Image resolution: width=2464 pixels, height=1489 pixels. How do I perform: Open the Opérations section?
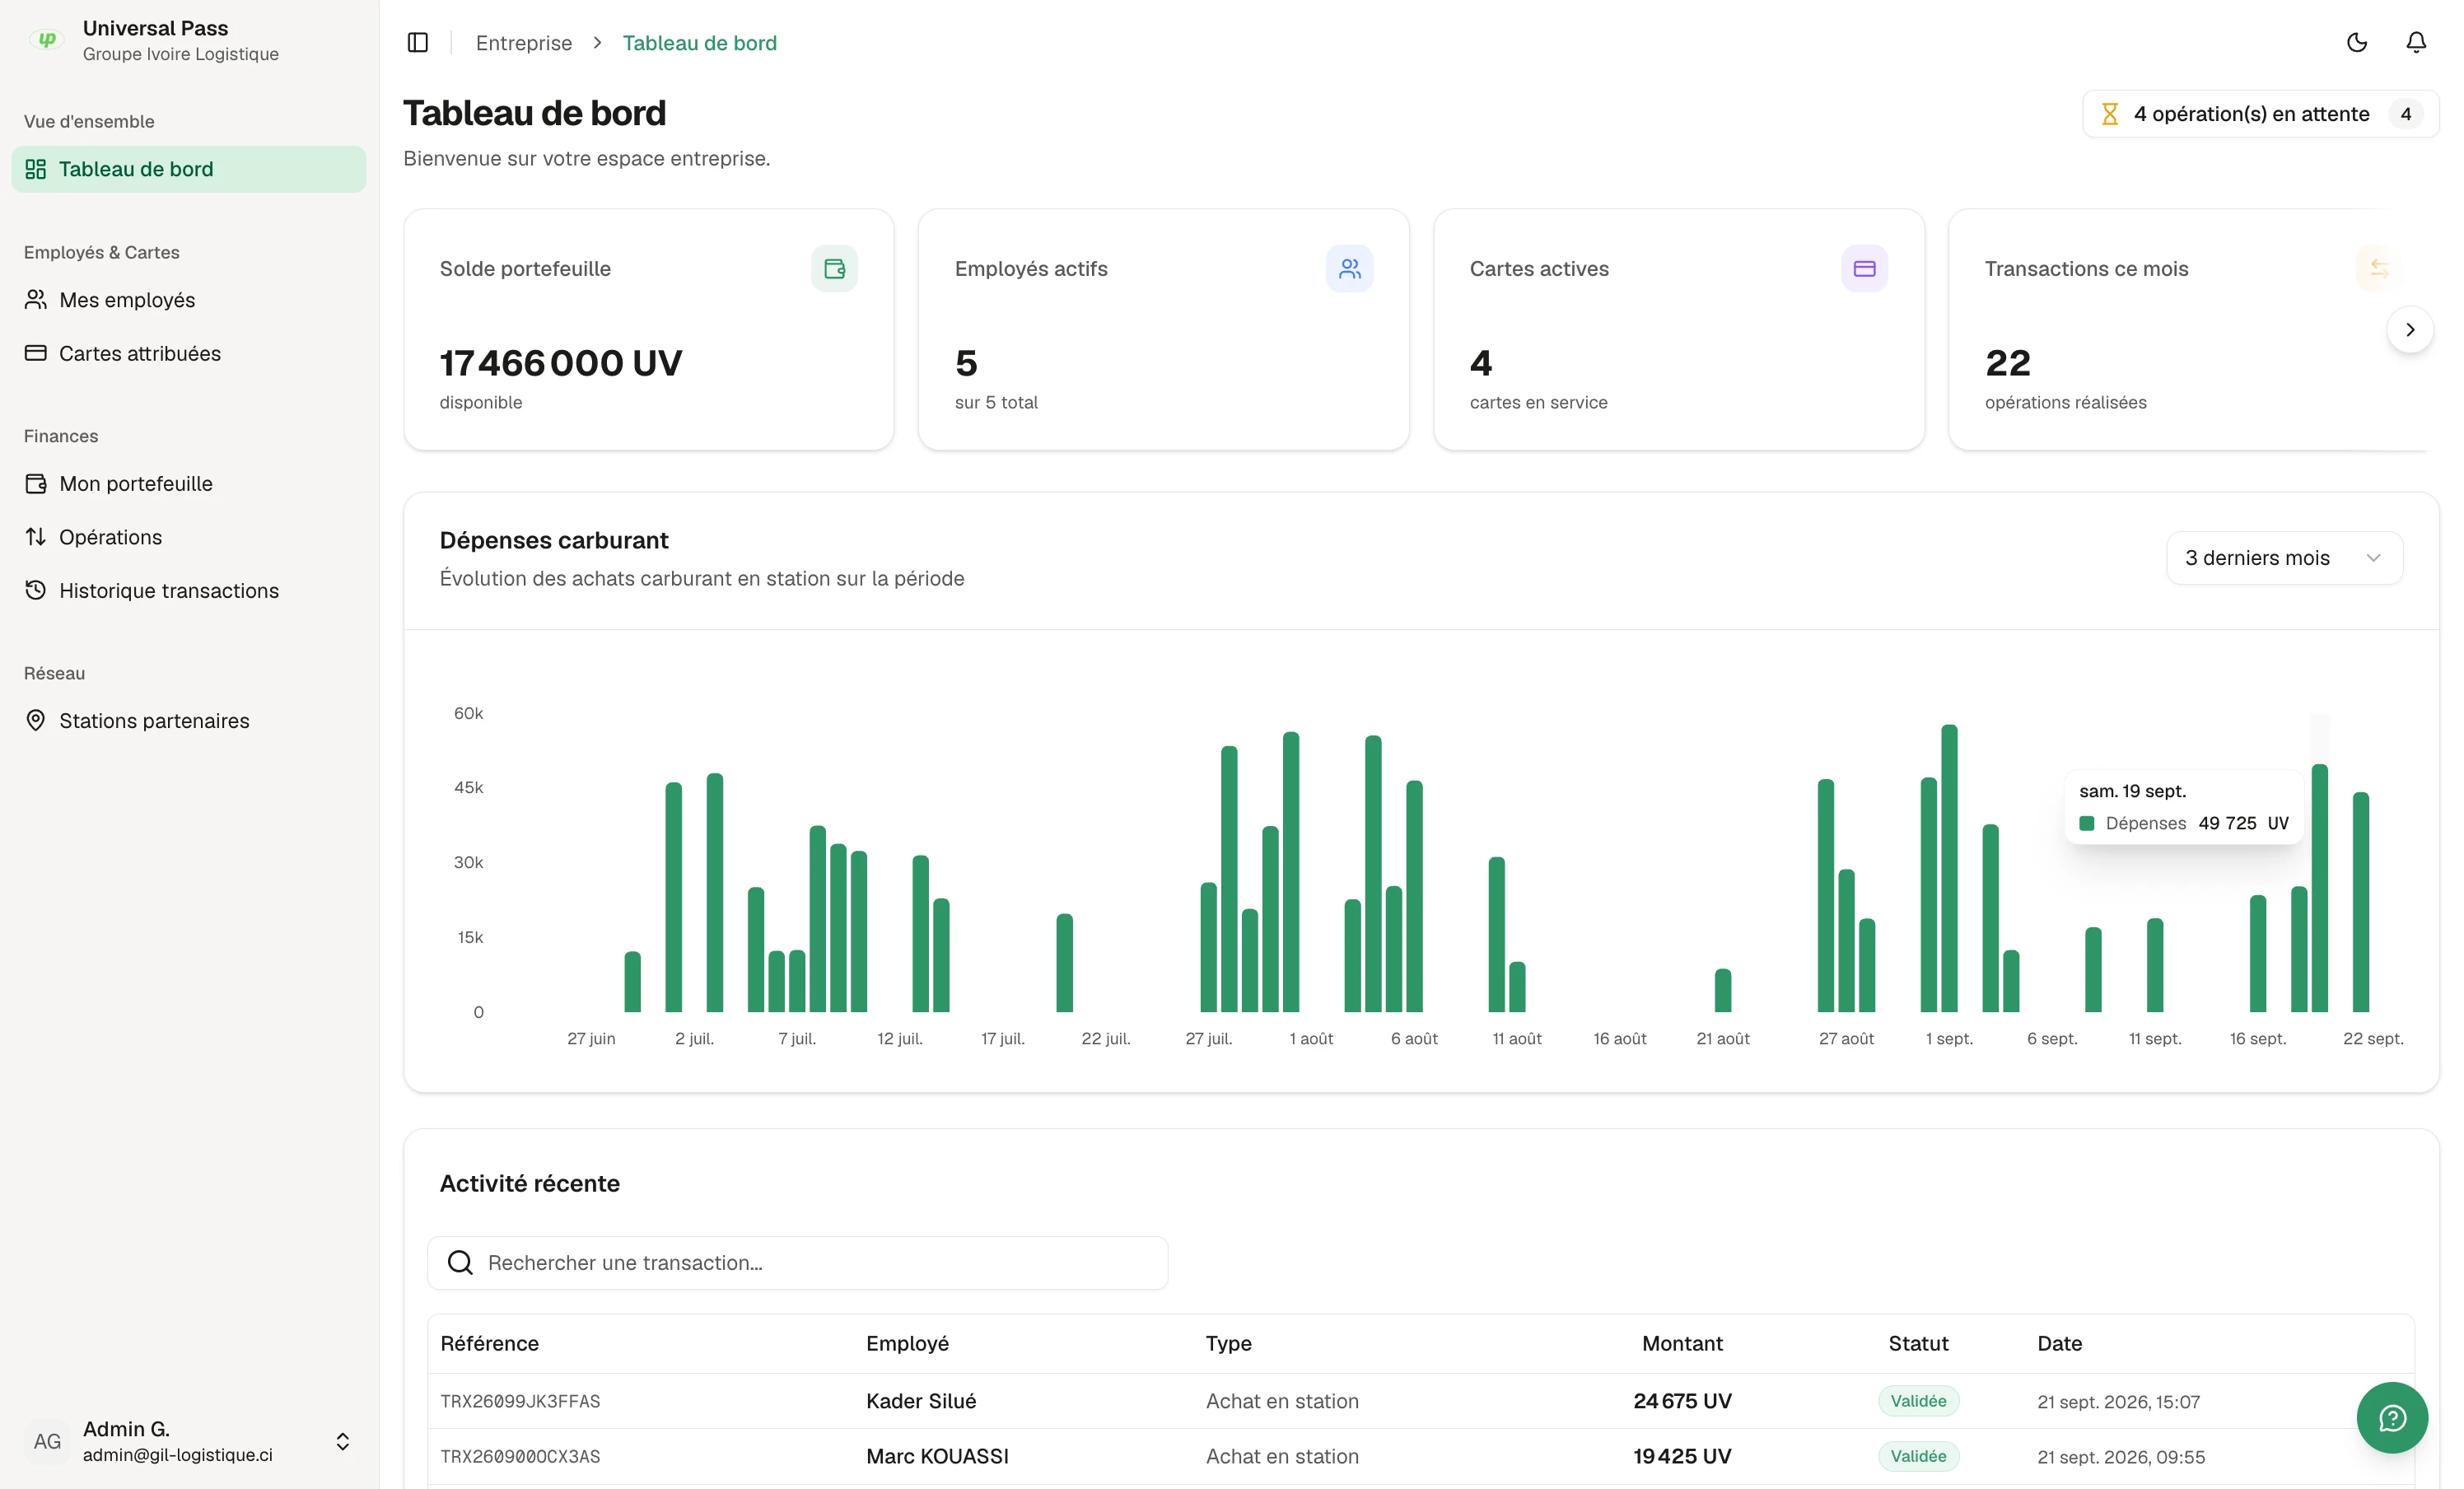[189, 537]
